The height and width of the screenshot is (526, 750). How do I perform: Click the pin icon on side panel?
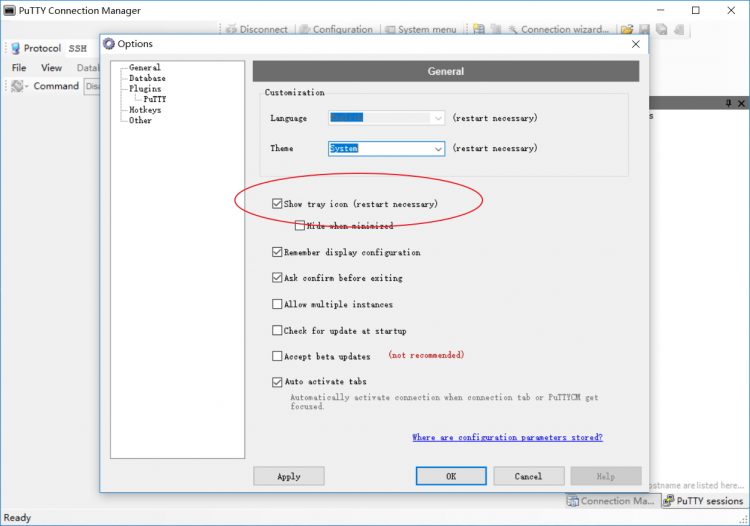pos(728,103)
